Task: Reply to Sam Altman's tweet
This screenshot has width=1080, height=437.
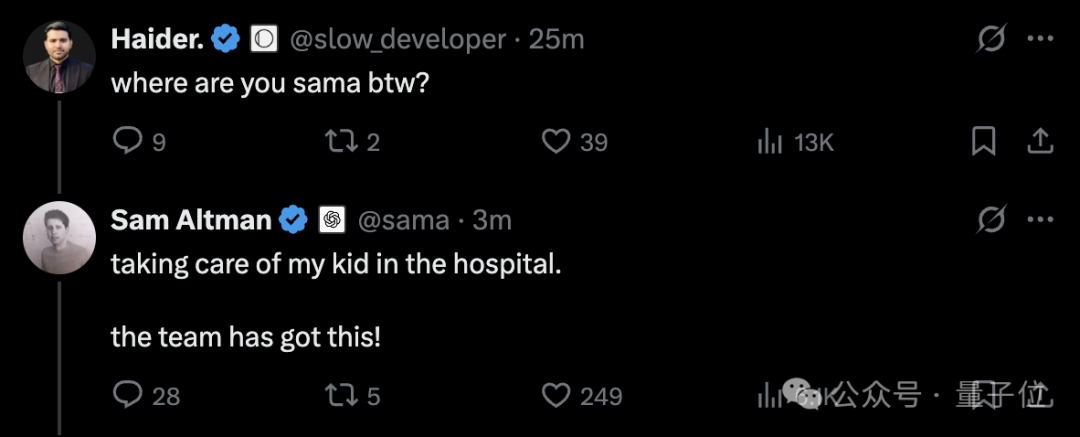Action: point(127,396)
